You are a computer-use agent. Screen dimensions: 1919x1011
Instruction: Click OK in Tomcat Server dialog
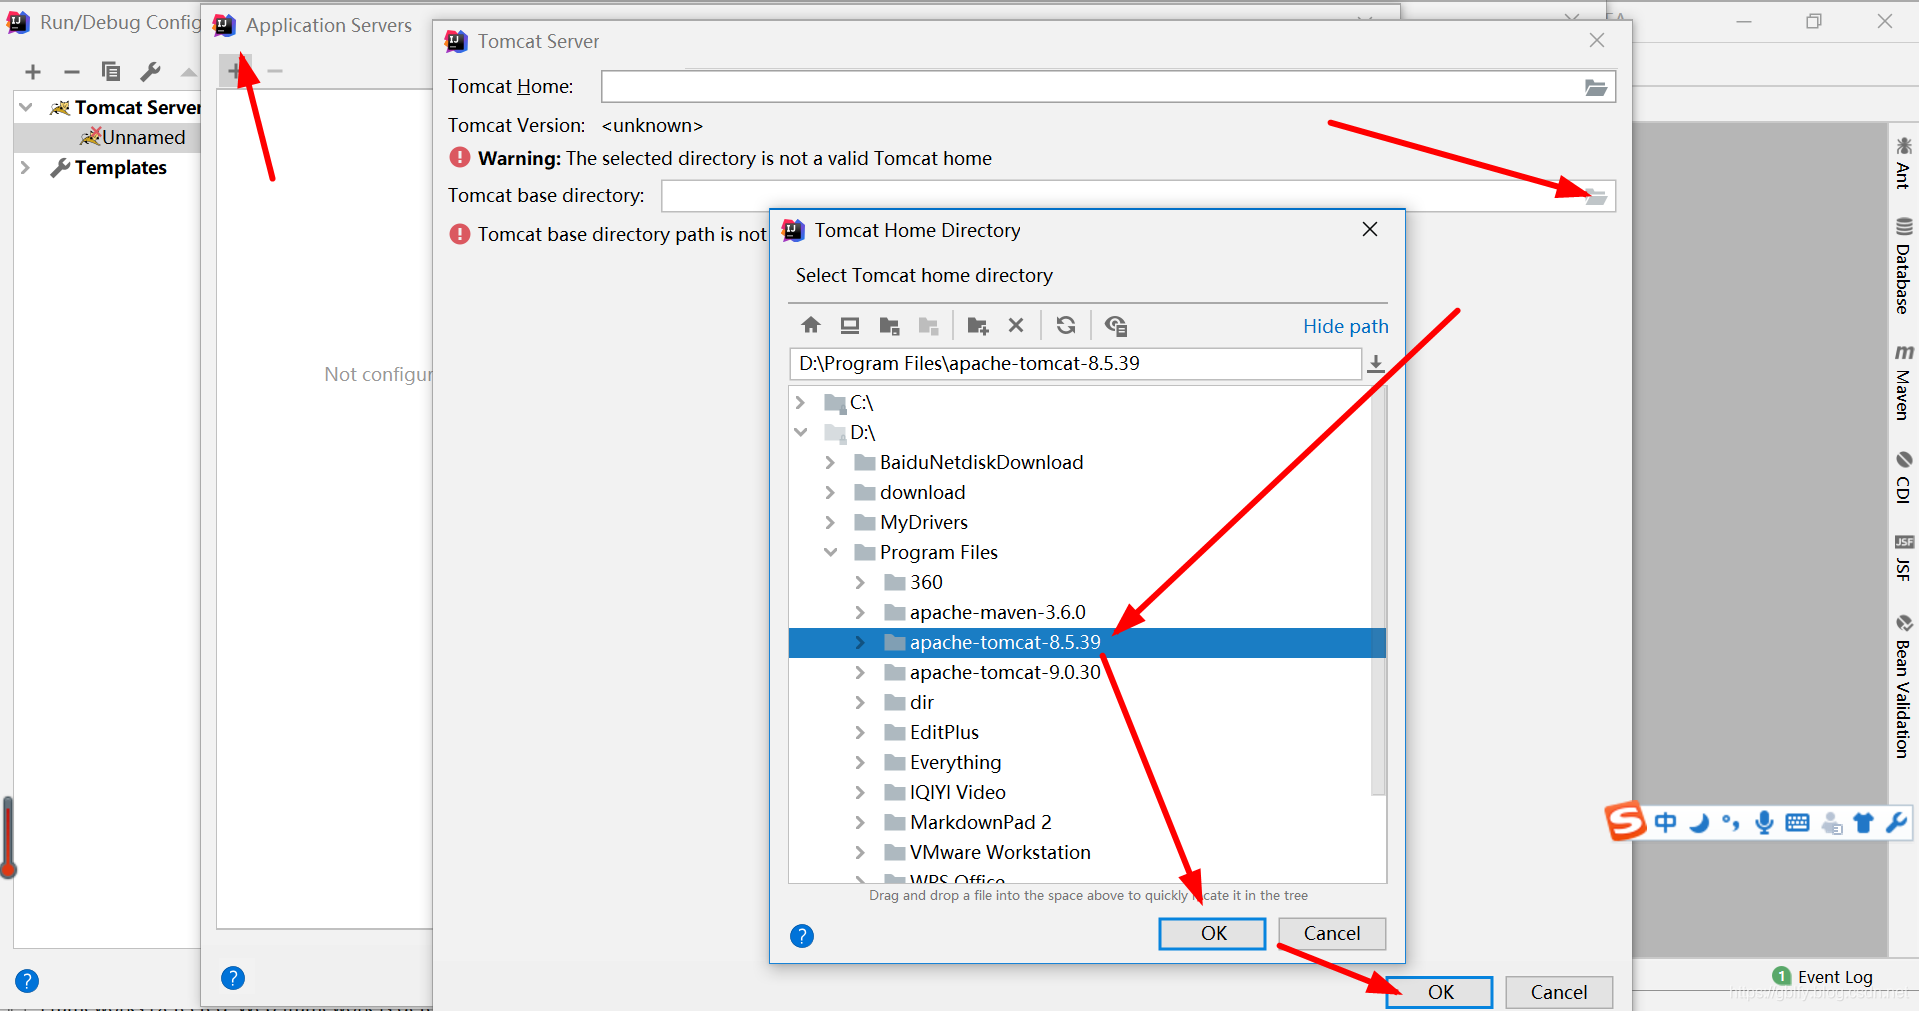(1440, 992)
